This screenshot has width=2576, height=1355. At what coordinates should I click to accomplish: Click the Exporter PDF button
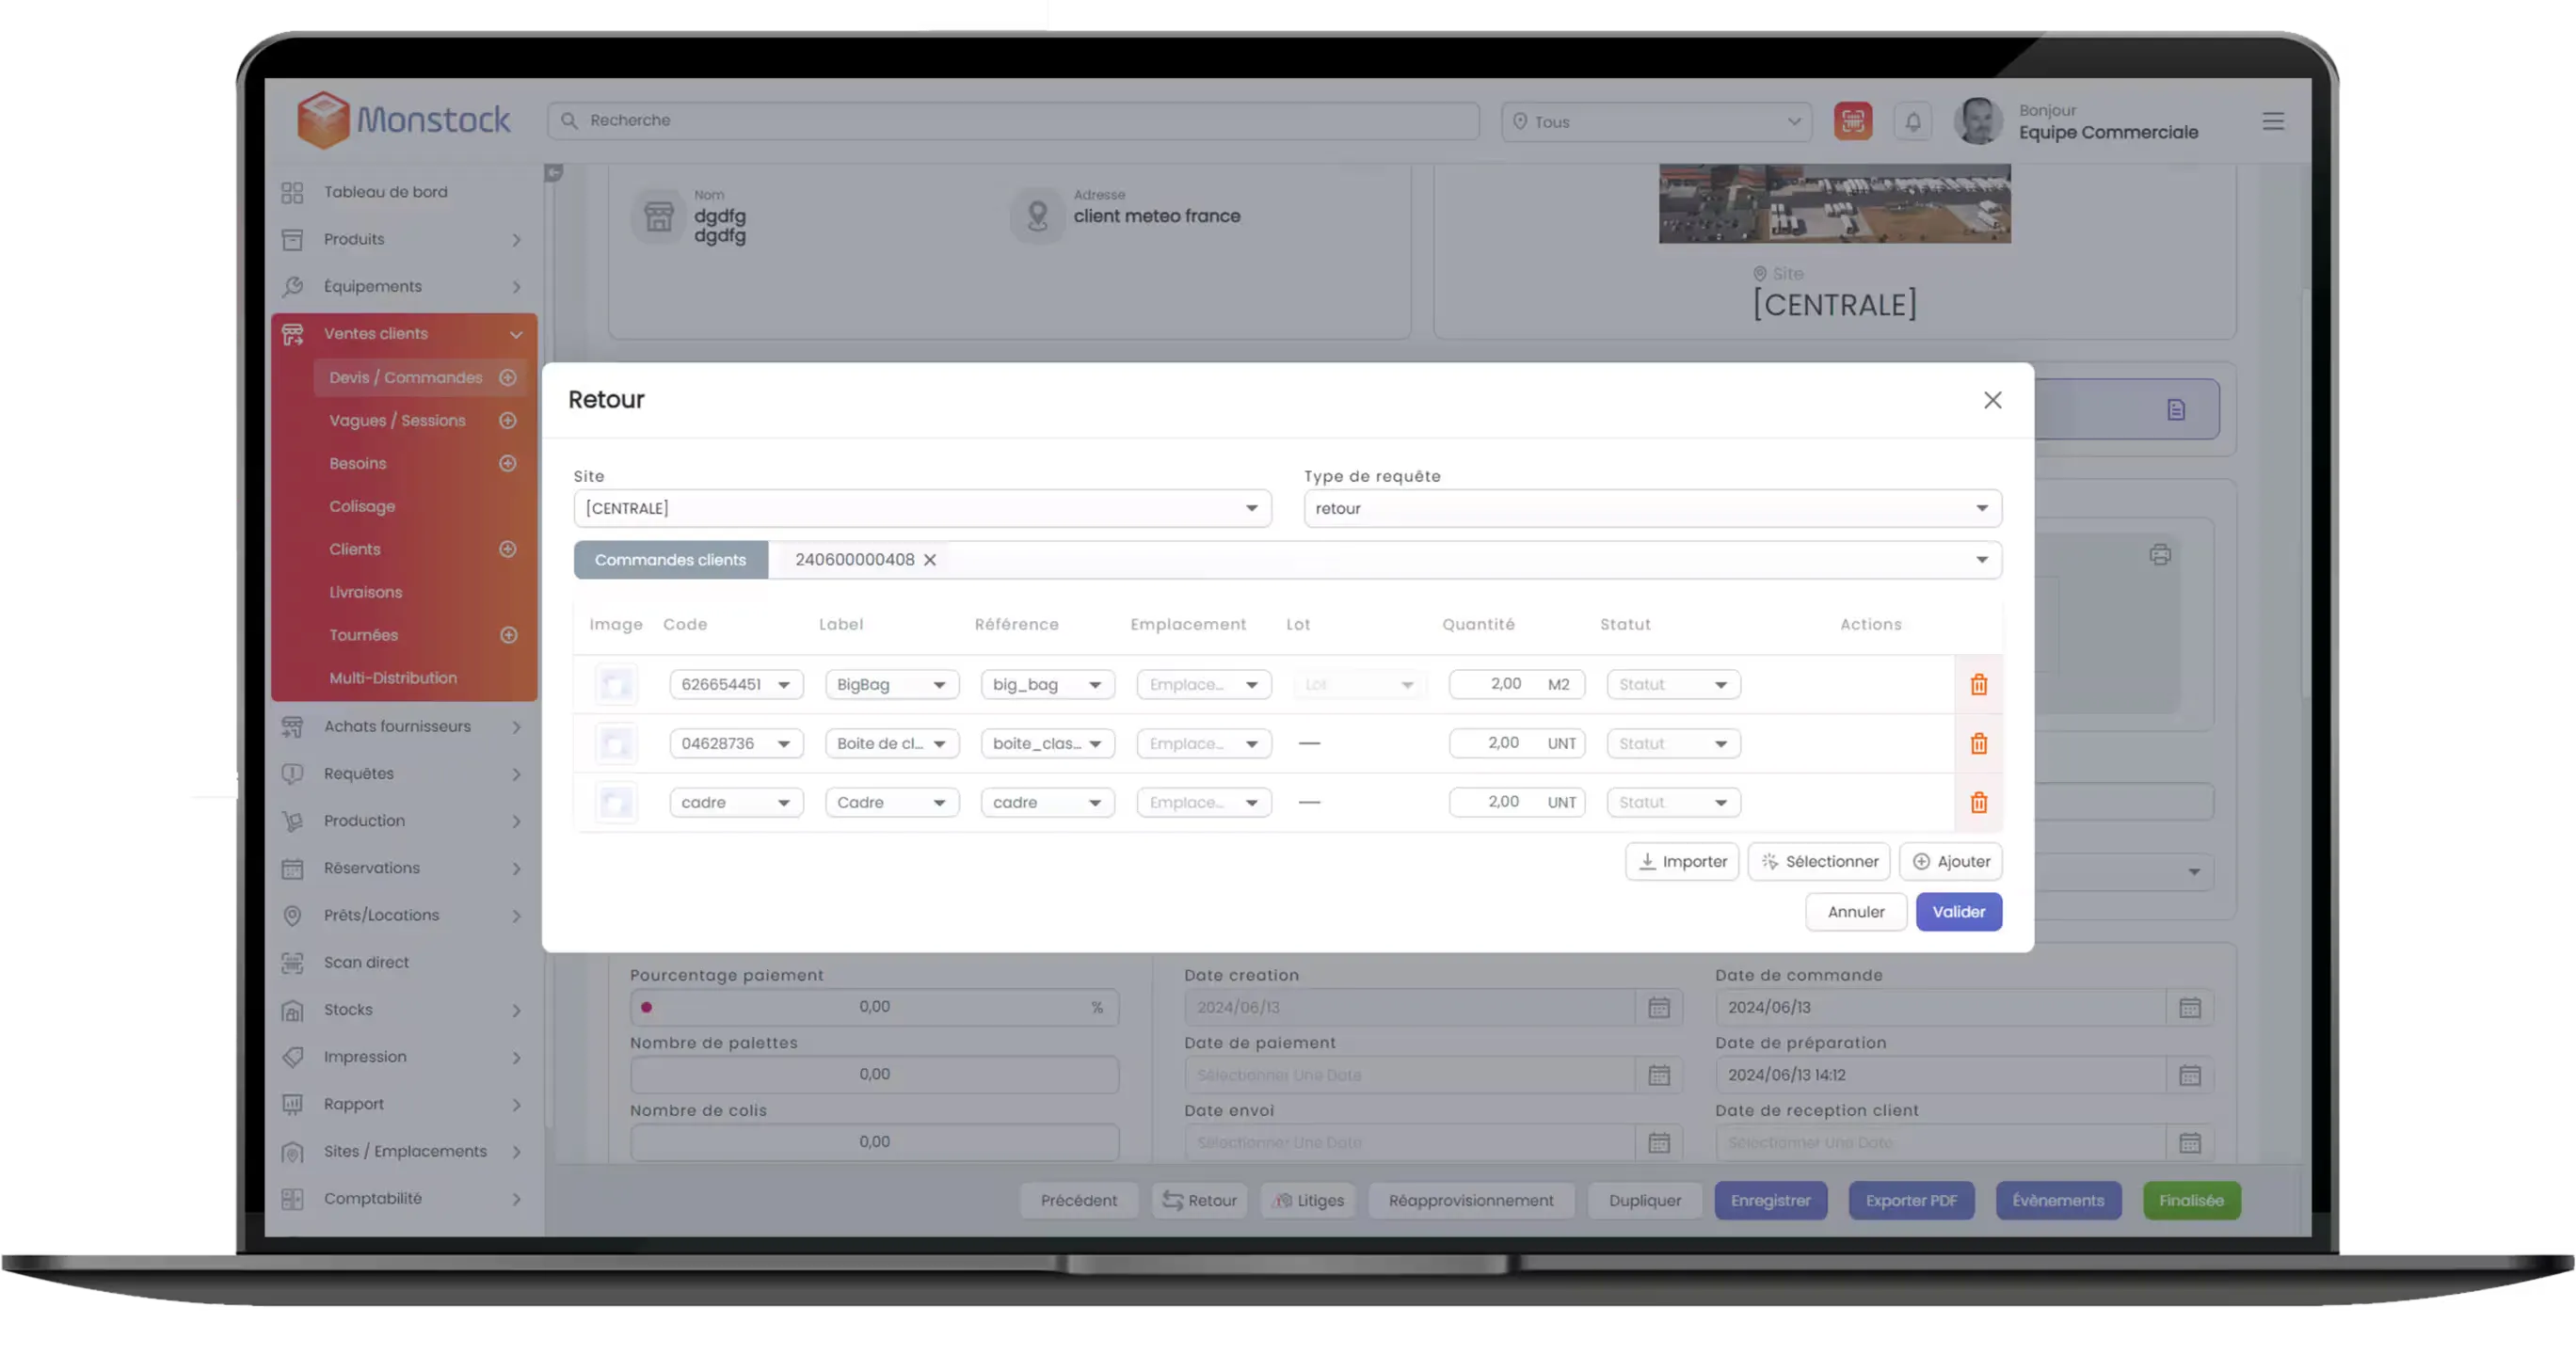tap(1910, 1201)
